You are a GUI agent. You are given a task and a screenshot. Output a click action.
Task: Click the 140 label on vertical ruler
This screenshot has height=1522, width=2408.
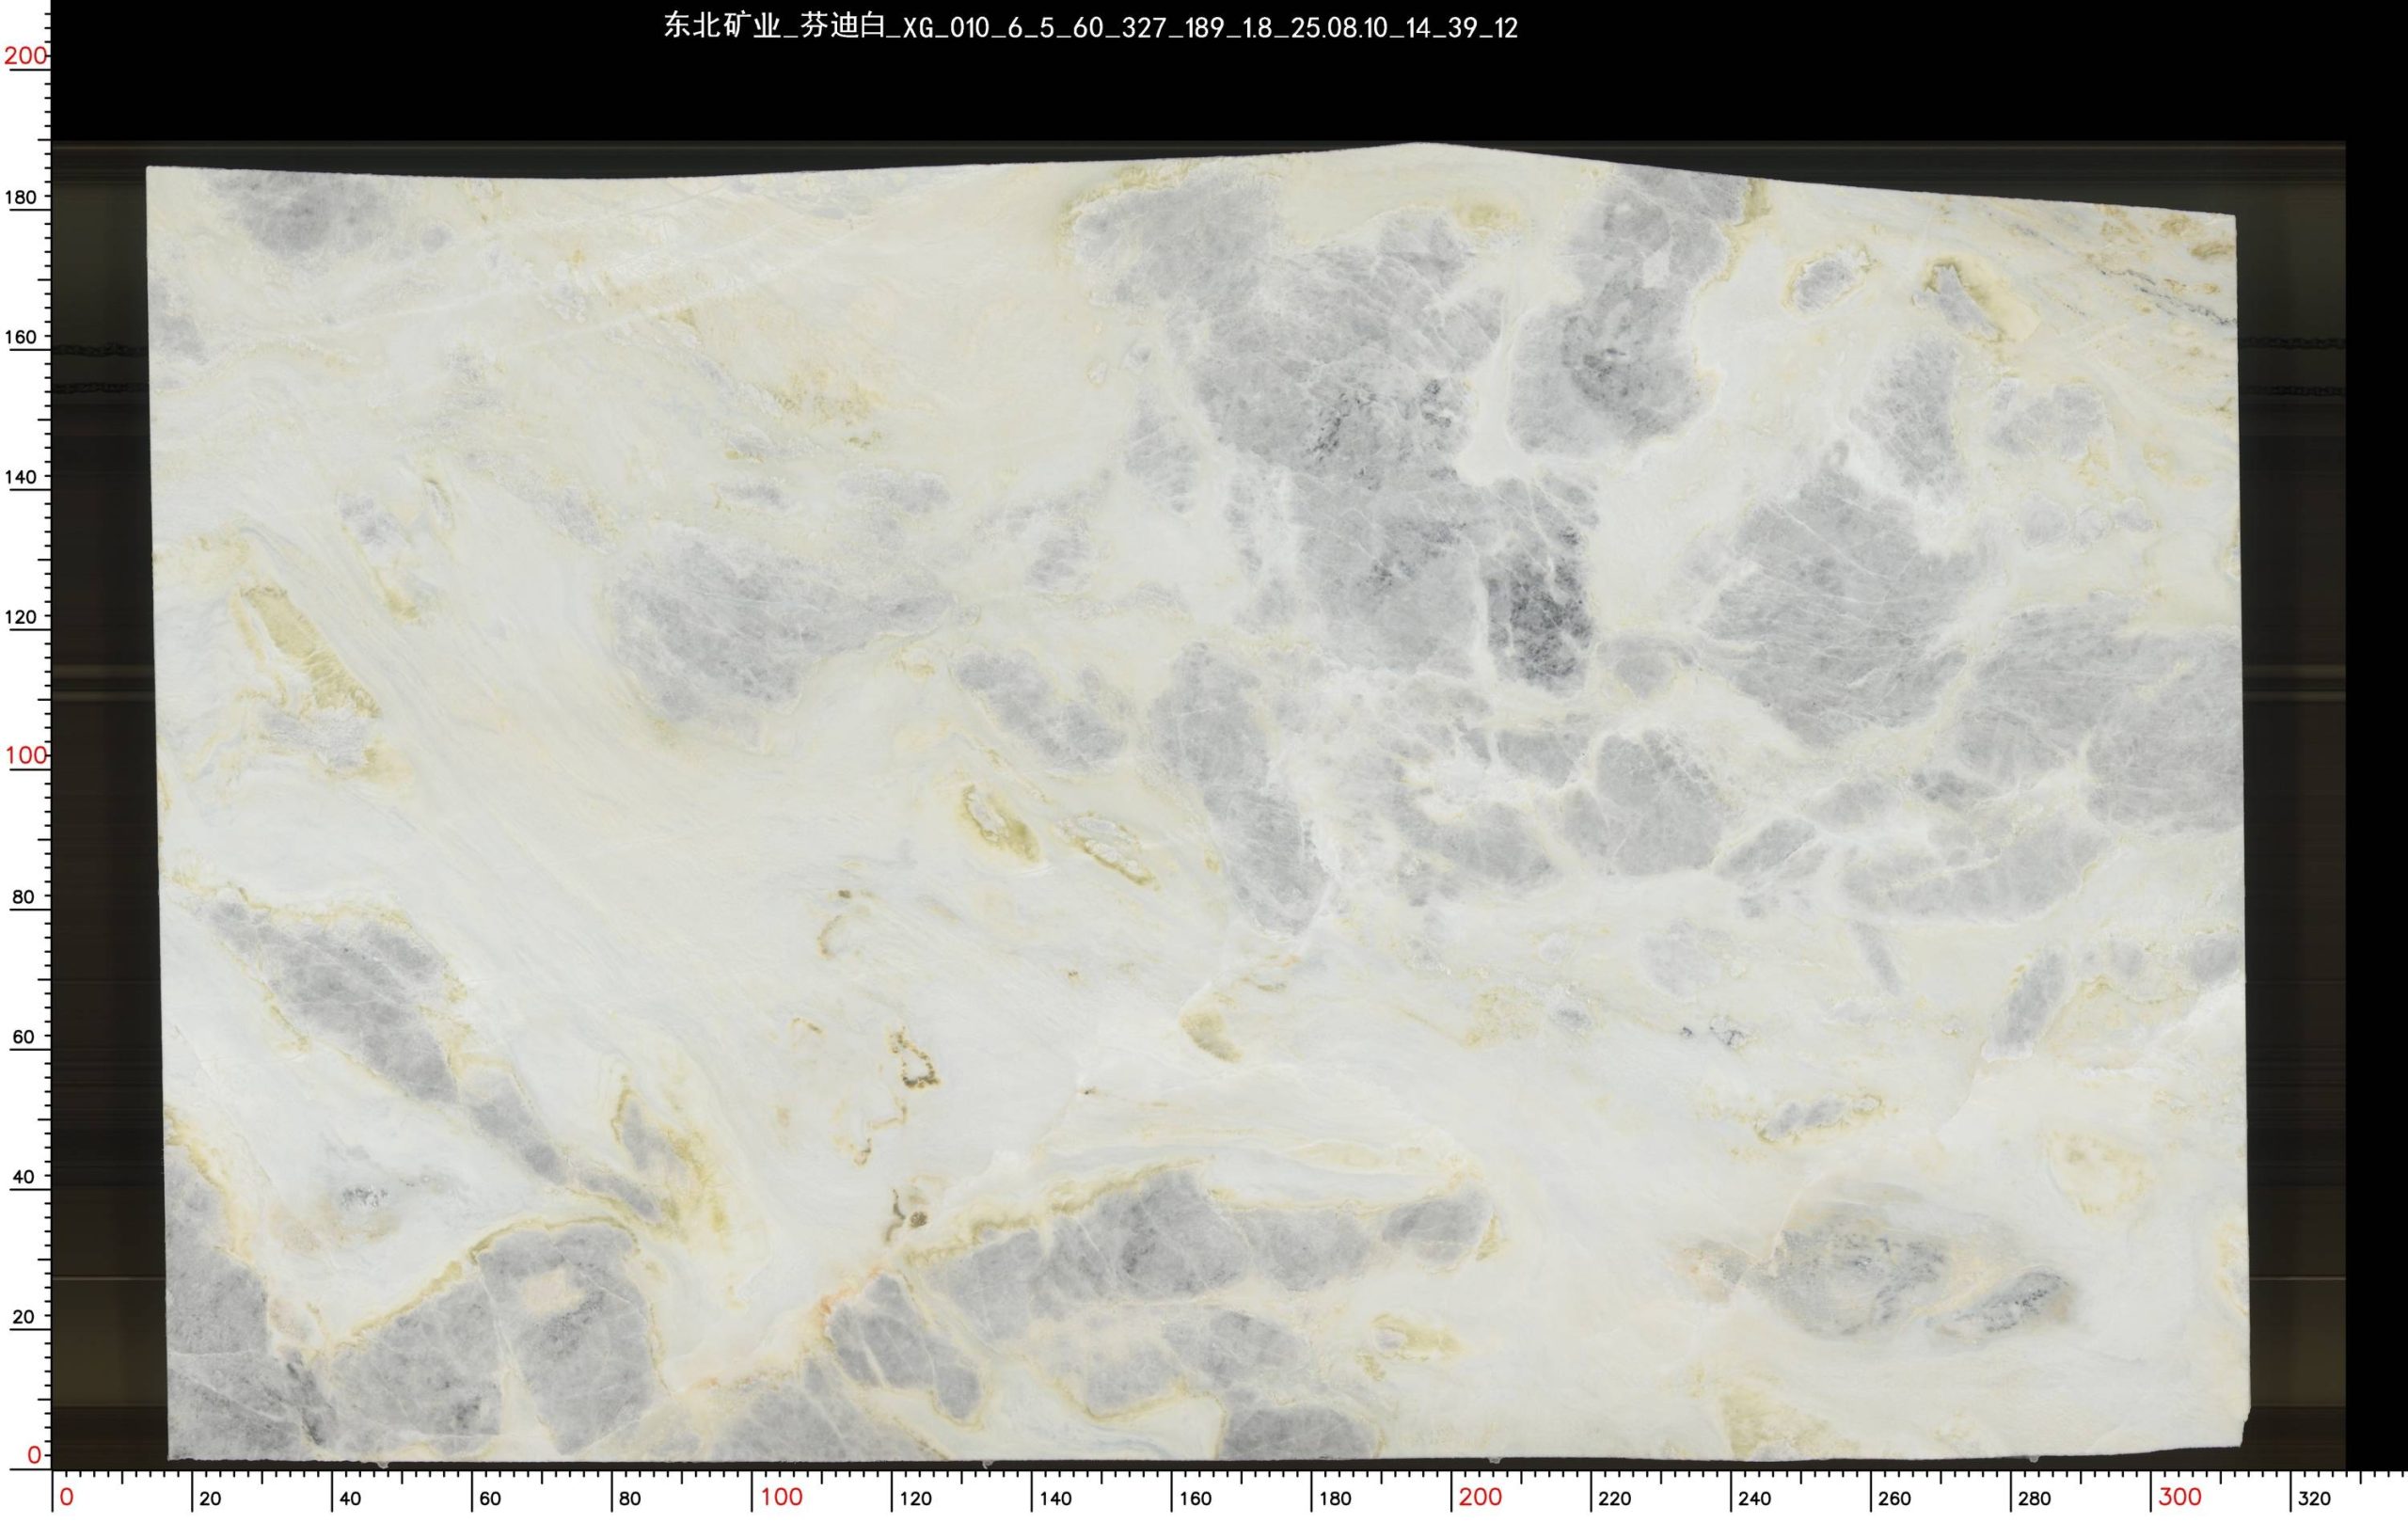tap(20, 477)
